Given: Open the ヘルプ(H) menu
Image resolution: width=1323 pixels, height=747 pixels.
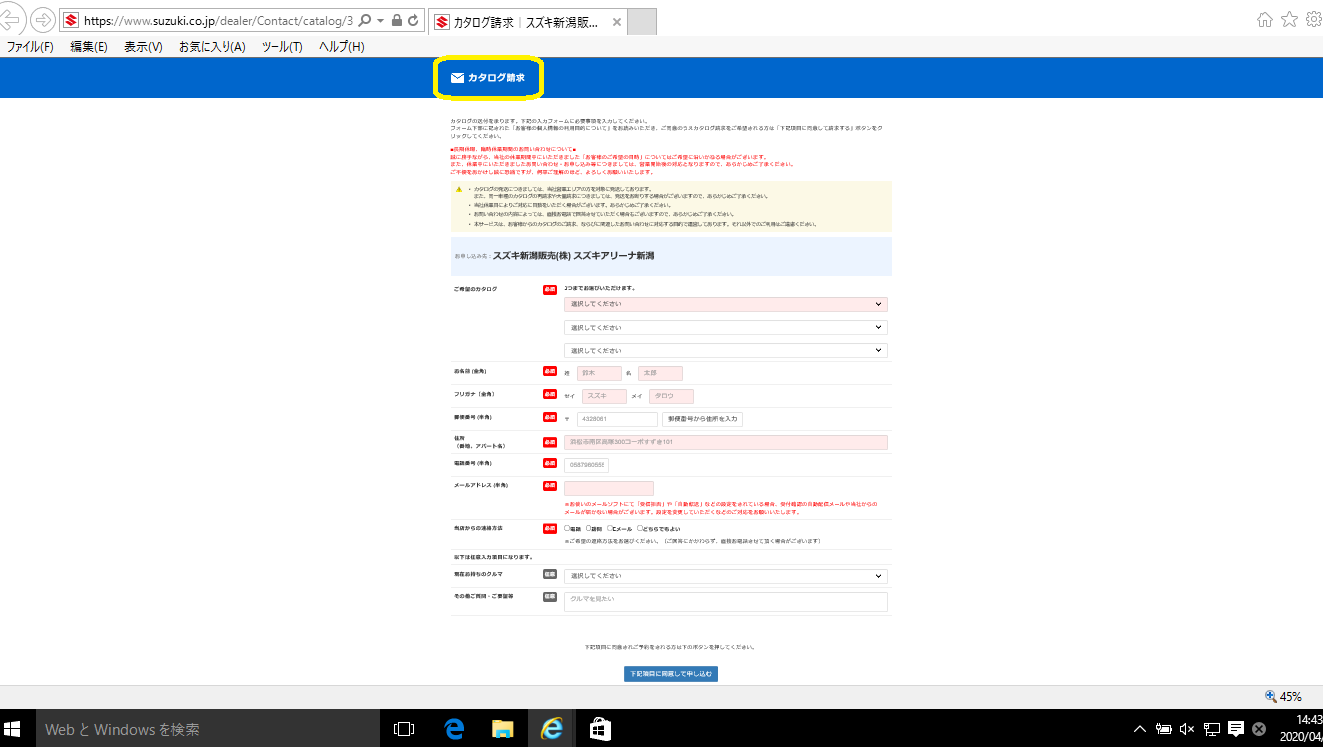Looking at the screenshot, I should 341,47.
